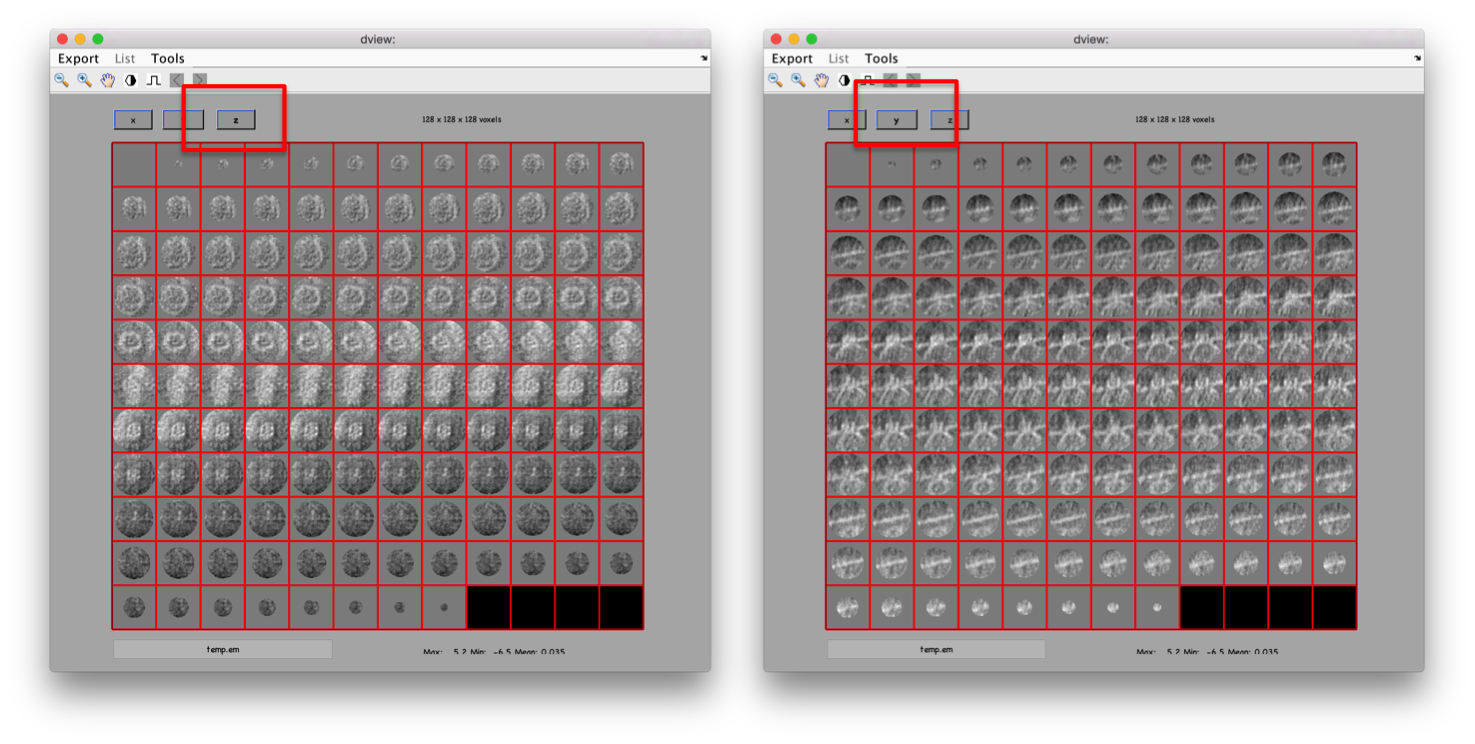Open the Export menu in left window

[x=78, y=59]
